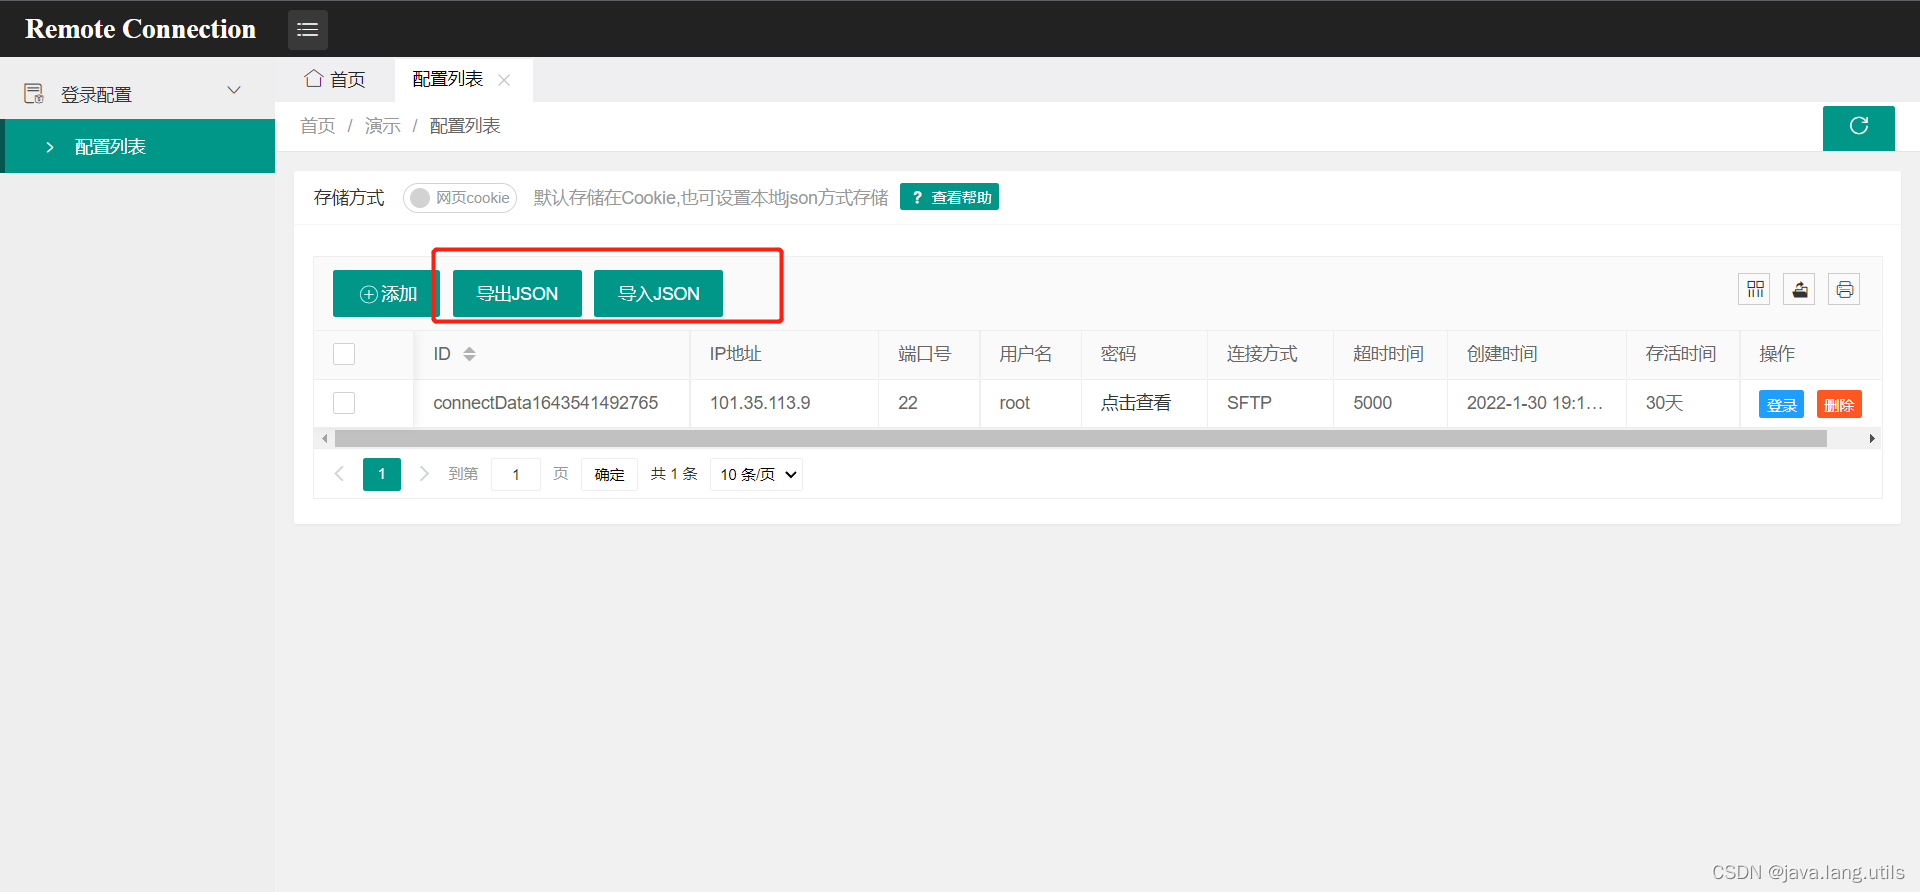The height and width of the screenshot is (892, 1920).
Task: Click the green refresh icon button
Action: click(1858, 127)
